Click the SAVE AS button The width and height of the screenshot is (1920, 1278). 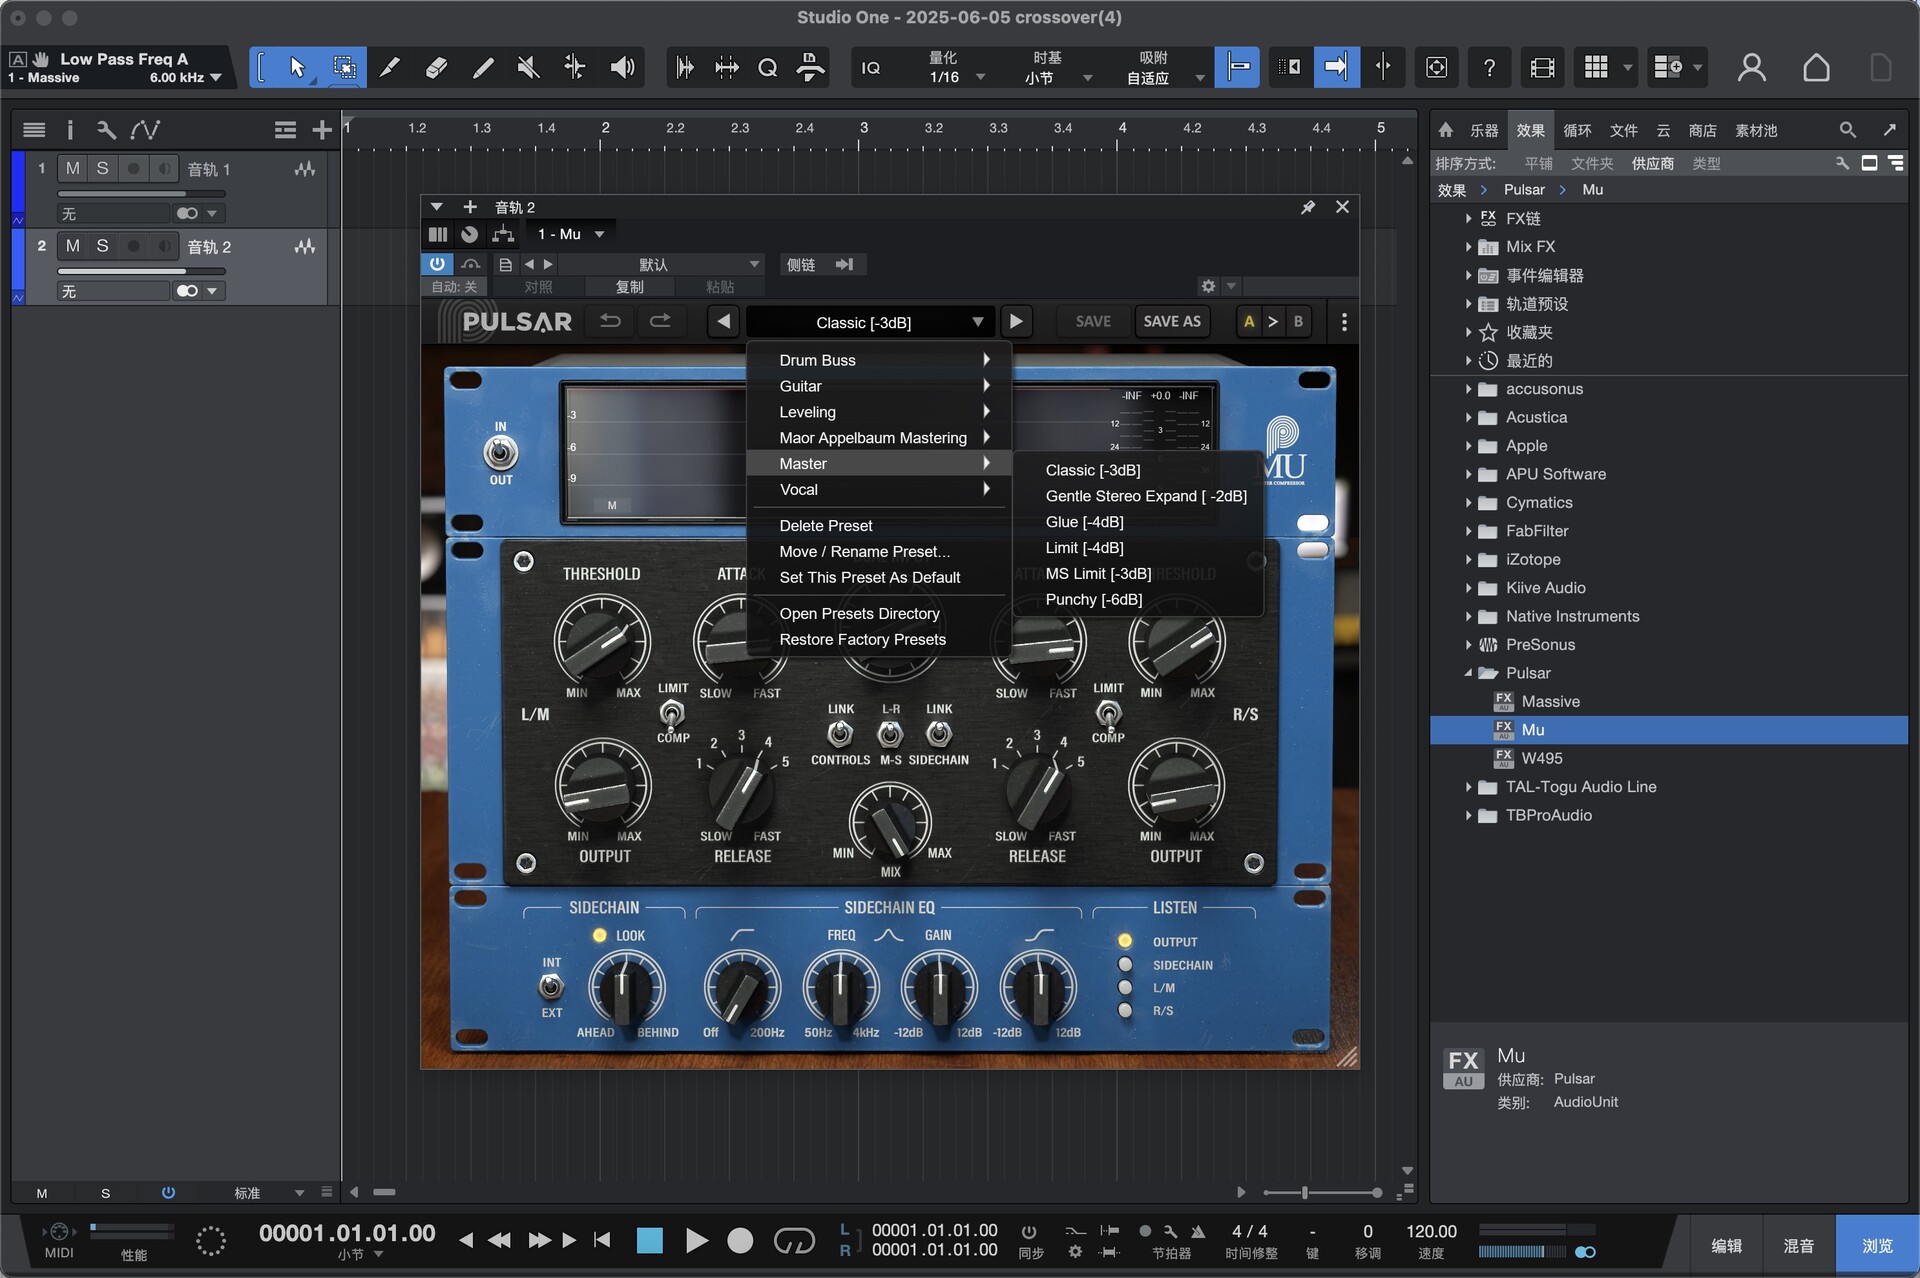pos(1172,321)
